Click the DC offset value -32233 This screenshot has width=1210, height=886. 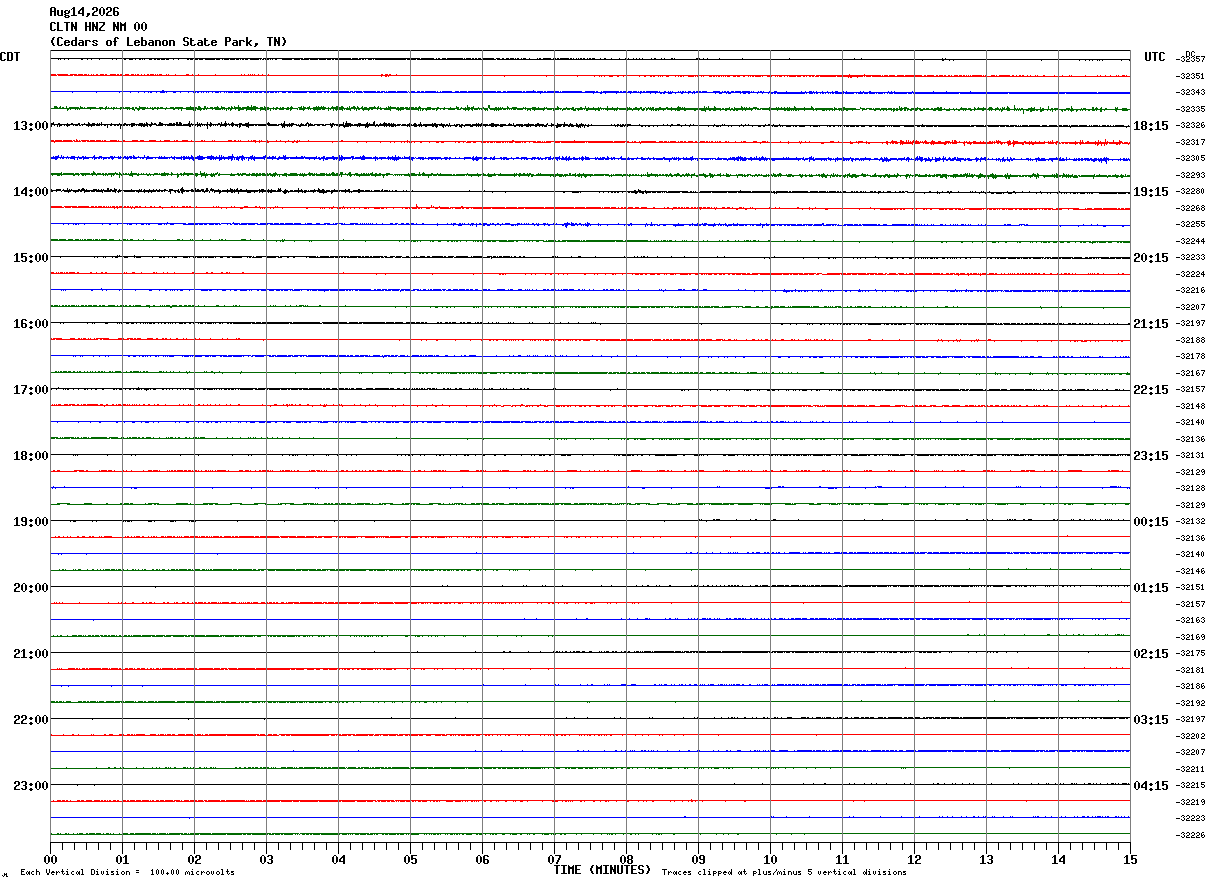(1190, 257)
